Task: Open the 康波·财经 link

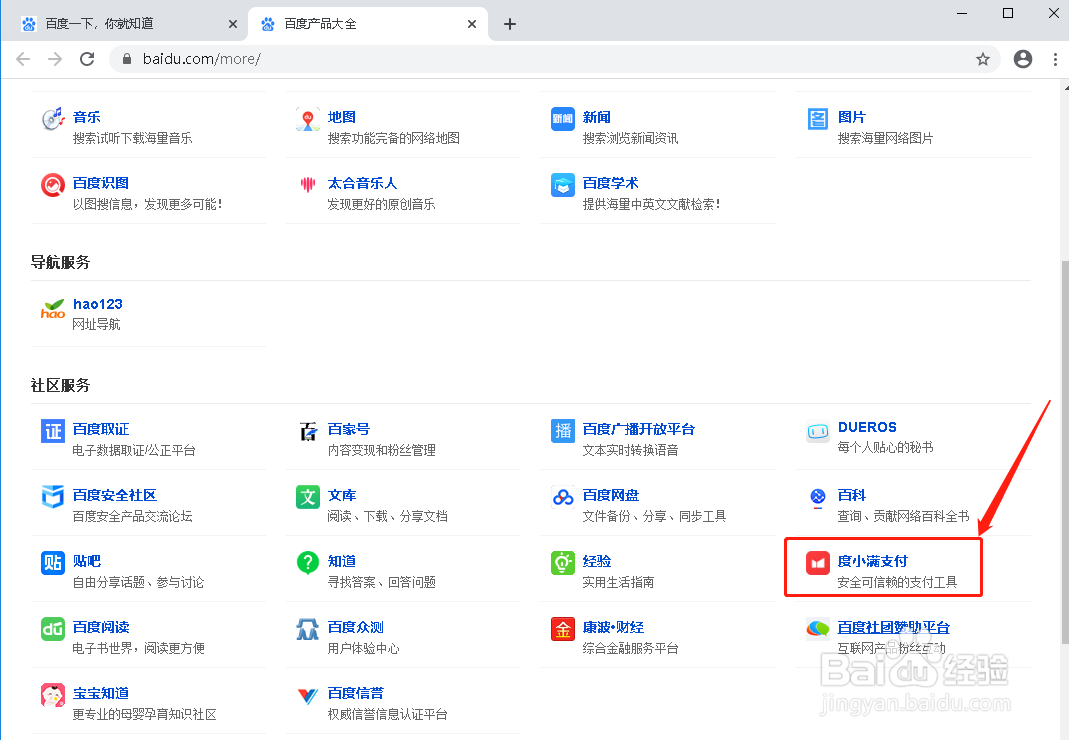Action: (613, 627)
